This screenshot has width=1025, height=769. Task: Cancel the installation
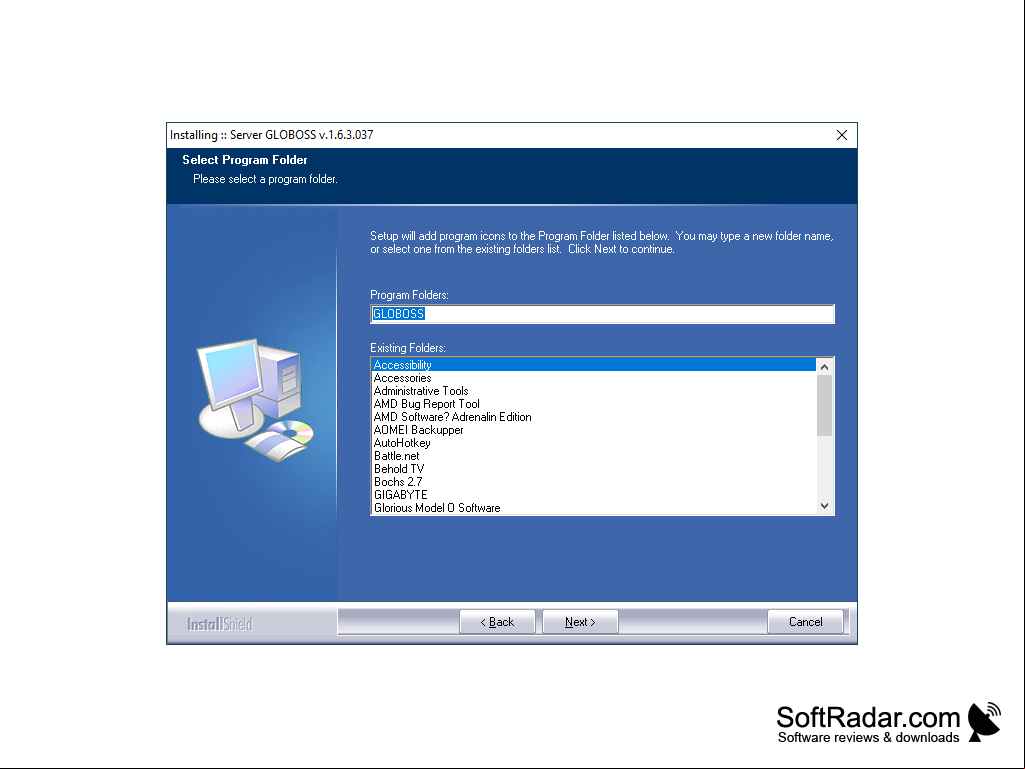click(x=805, y=622)
